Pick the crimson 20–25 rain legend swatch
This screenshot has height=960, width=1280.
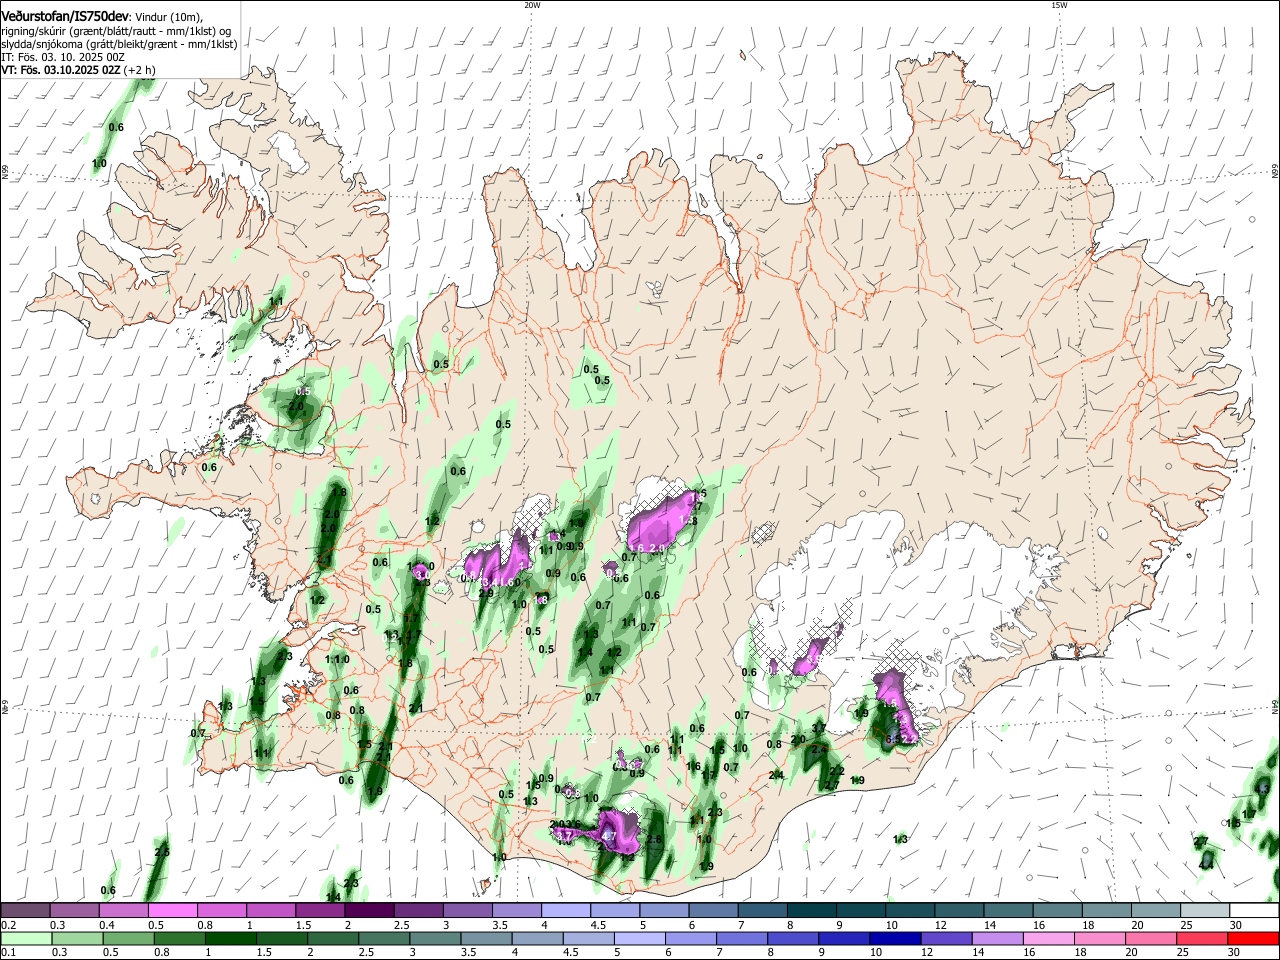click(x=1202, y=939)
